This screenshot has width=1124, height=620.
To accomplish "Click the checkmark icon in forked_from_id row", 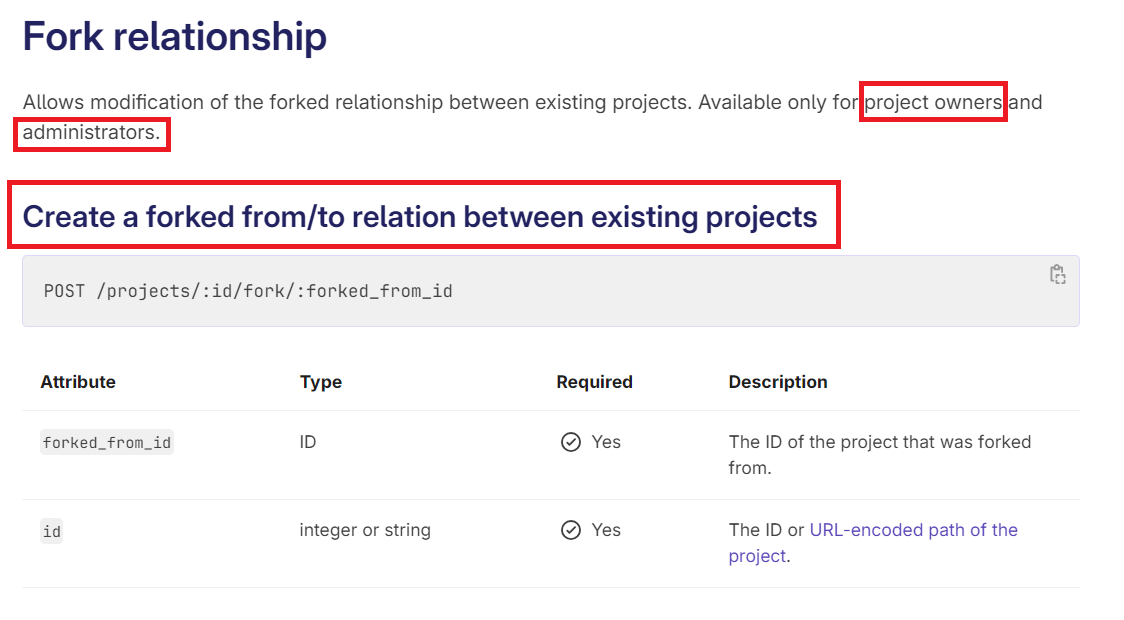I will tap(571, 442).
